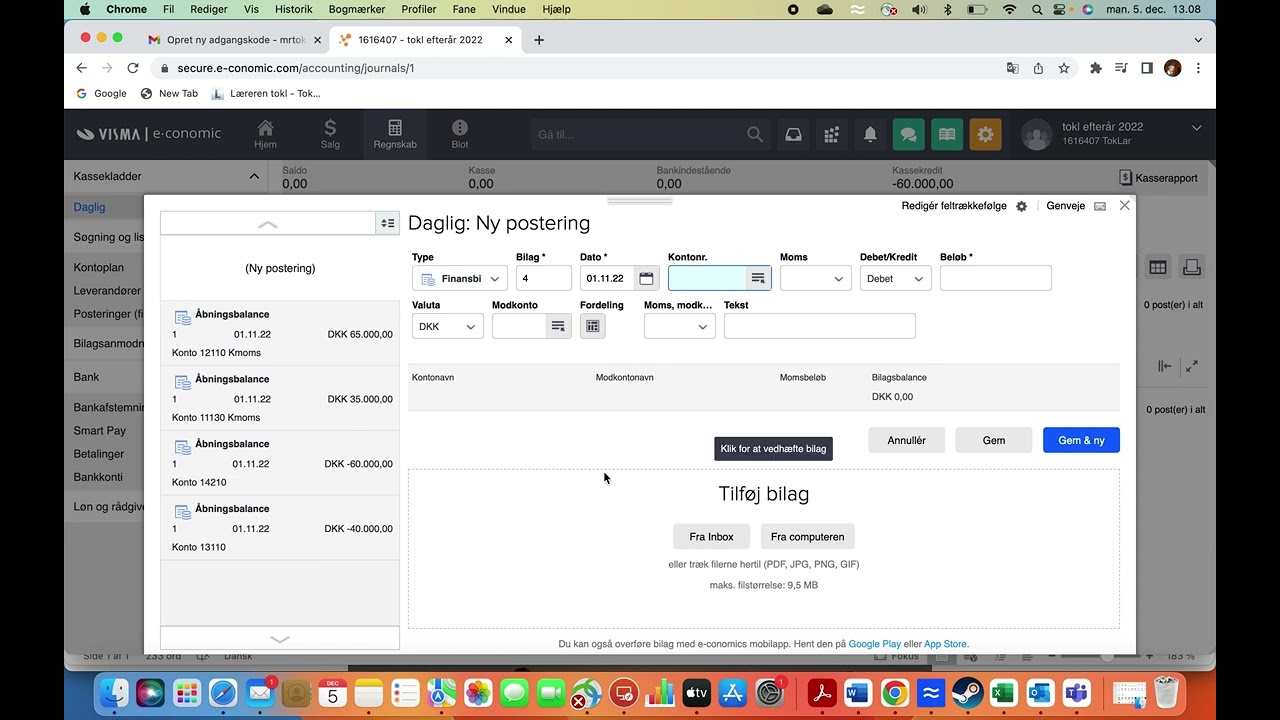Open Microsoft Word in the Dock
Image resolution: width=1280 pixels, height=720 pixels.
pyautogui.click(x=859, y=692)
